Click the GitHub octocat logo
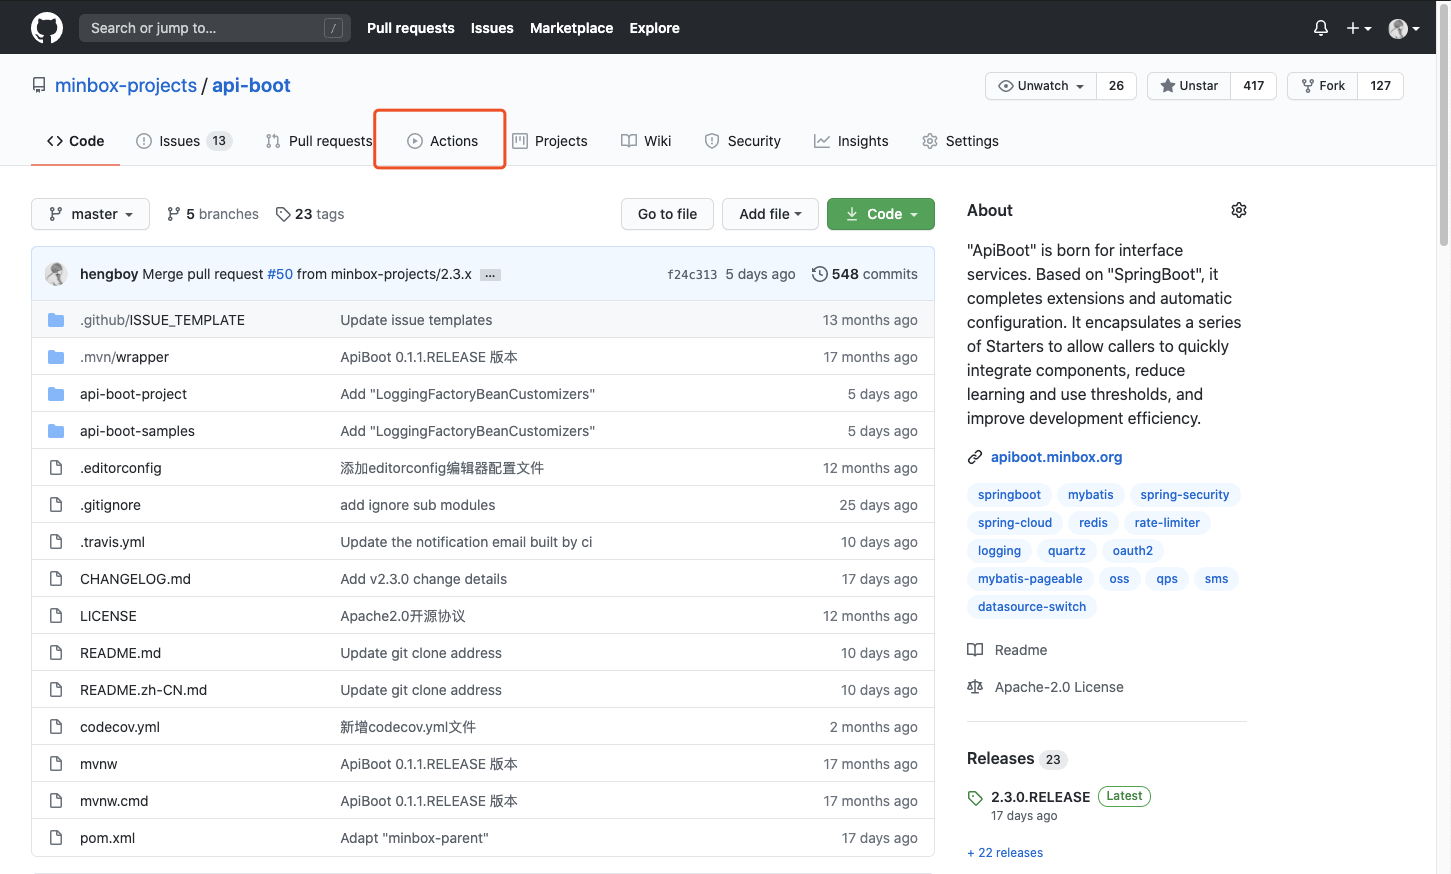Viewport: 1451px width, 874px height. pos(47,28)
